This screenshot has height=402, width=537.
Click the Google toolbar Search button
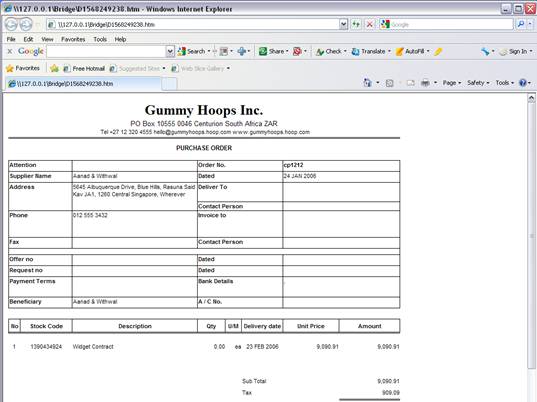tap(191, 51)
